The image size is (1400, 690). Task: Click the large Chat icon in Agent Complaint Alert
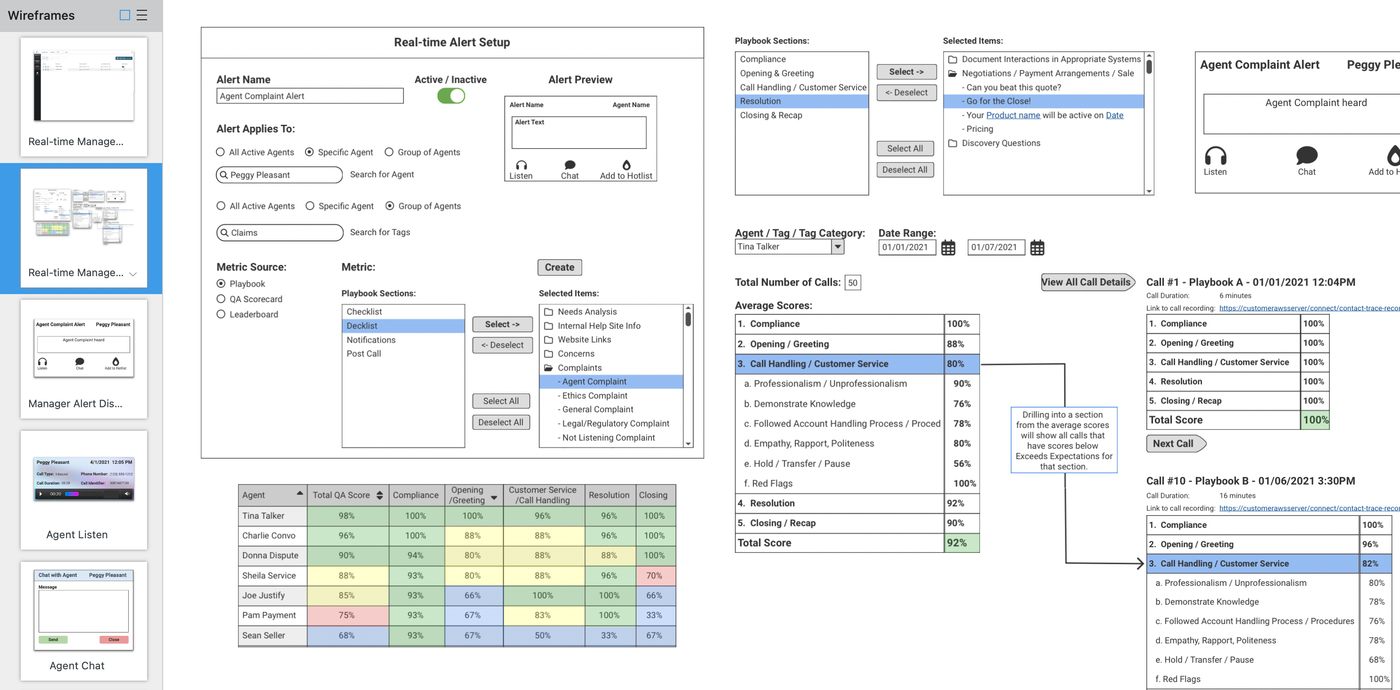point(1307,156)
